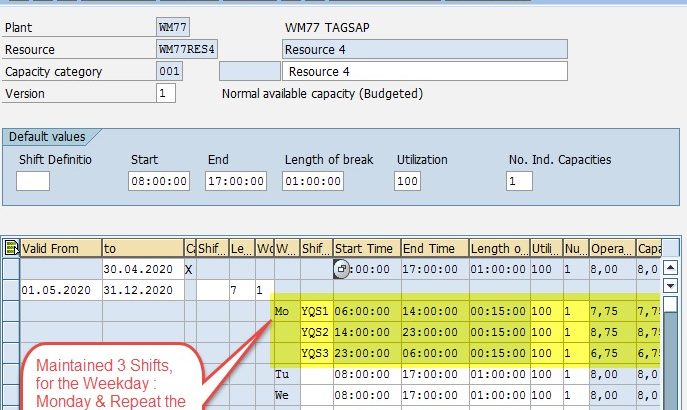Click the default End field showing 17:00:00
Image resolution: width=687 pixels, height=410 pixels.
pos(236,181)
